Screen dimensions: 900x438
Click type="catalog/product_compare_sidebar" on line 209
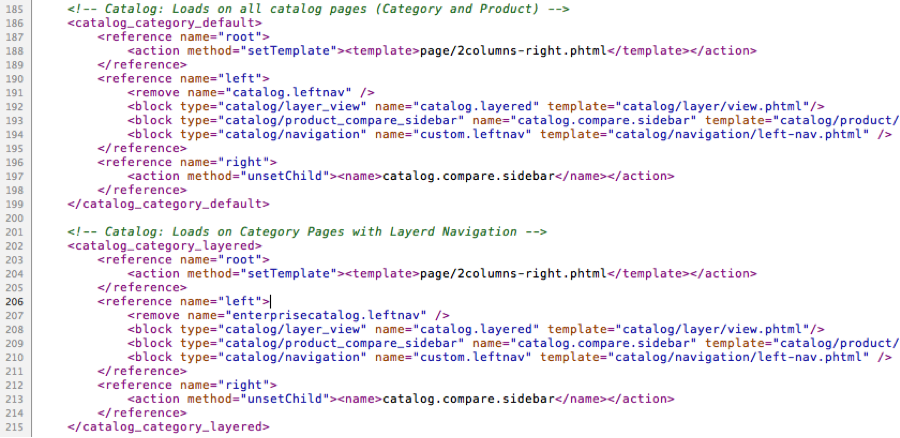pyautogui.click(x=322, y=343)
